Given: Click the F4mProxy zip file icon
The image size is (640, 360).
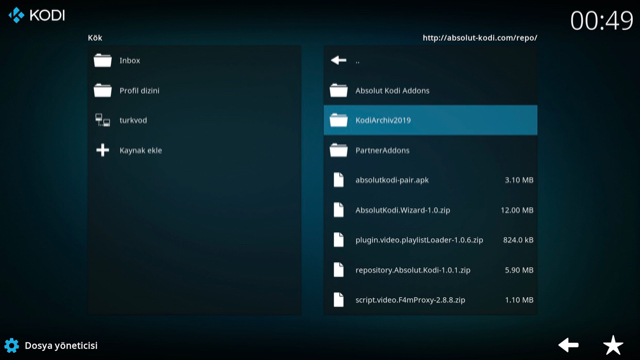Looking at the screenshot, I should click(338, 300).
